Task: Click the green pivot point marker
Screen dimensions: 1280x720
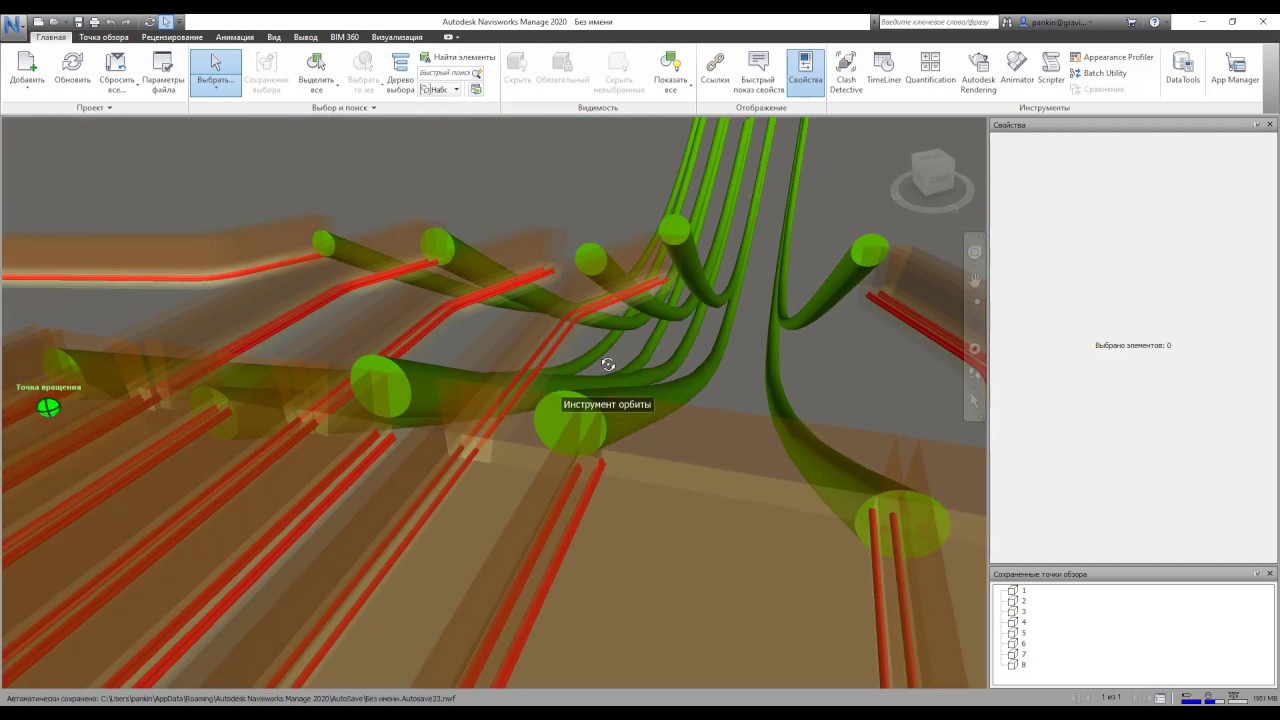Action: click(48, 407)
